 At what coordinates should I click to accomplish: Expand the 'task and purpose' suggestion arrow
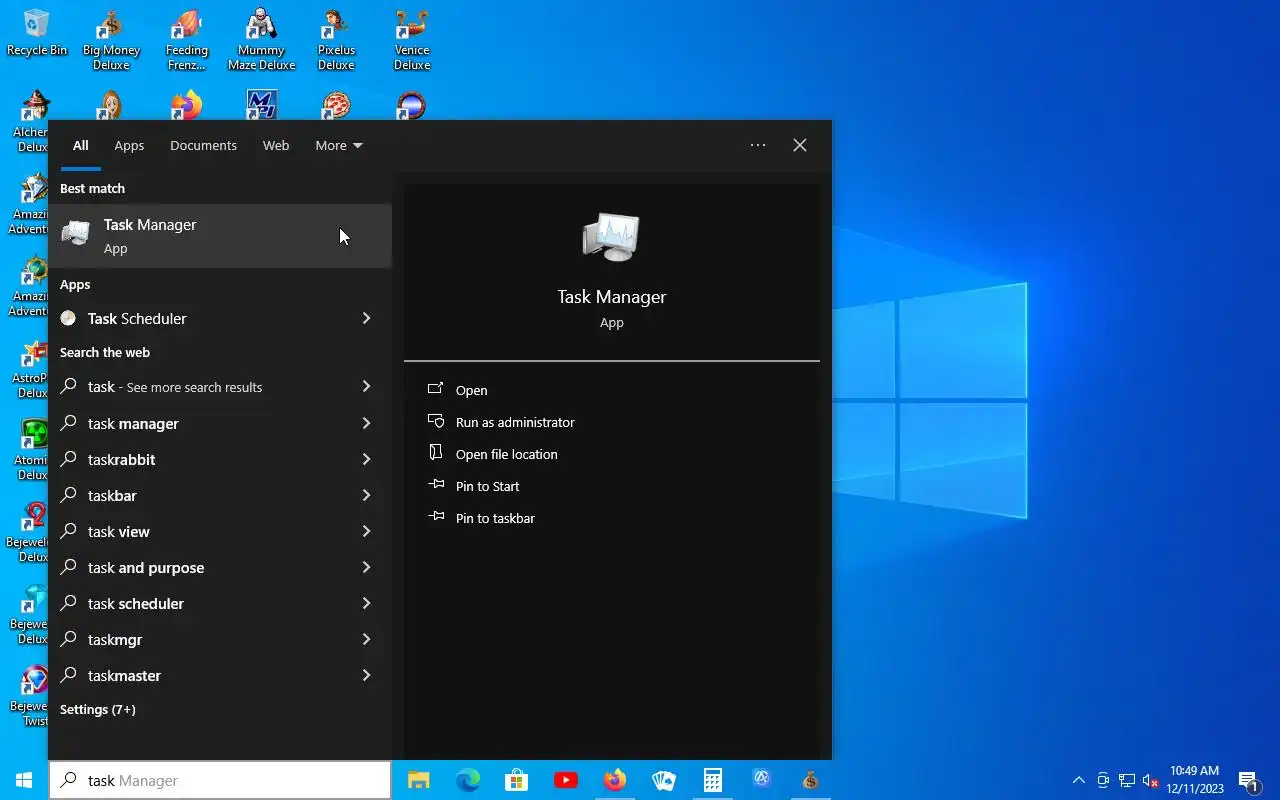(367, 567)
